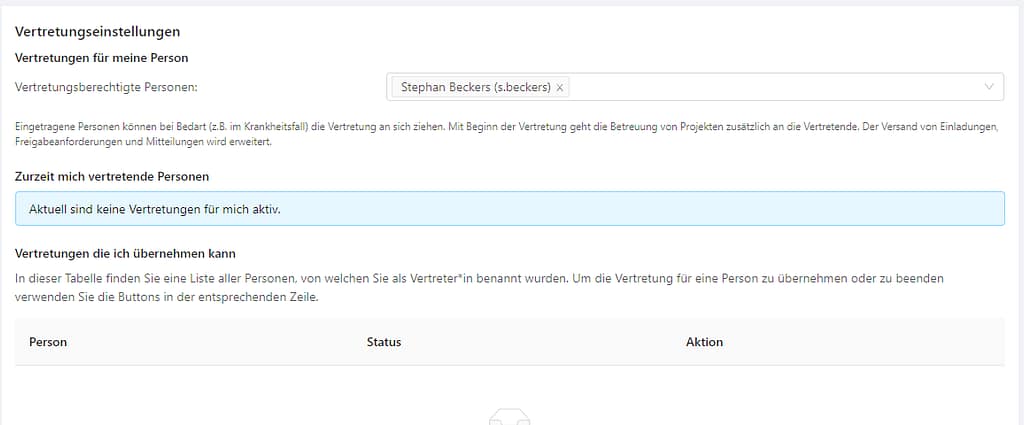Click the 'Aktuell sind keine Vertretungen' info box
The height and width of the screenshot is (425, 1024).
point(510,209)
